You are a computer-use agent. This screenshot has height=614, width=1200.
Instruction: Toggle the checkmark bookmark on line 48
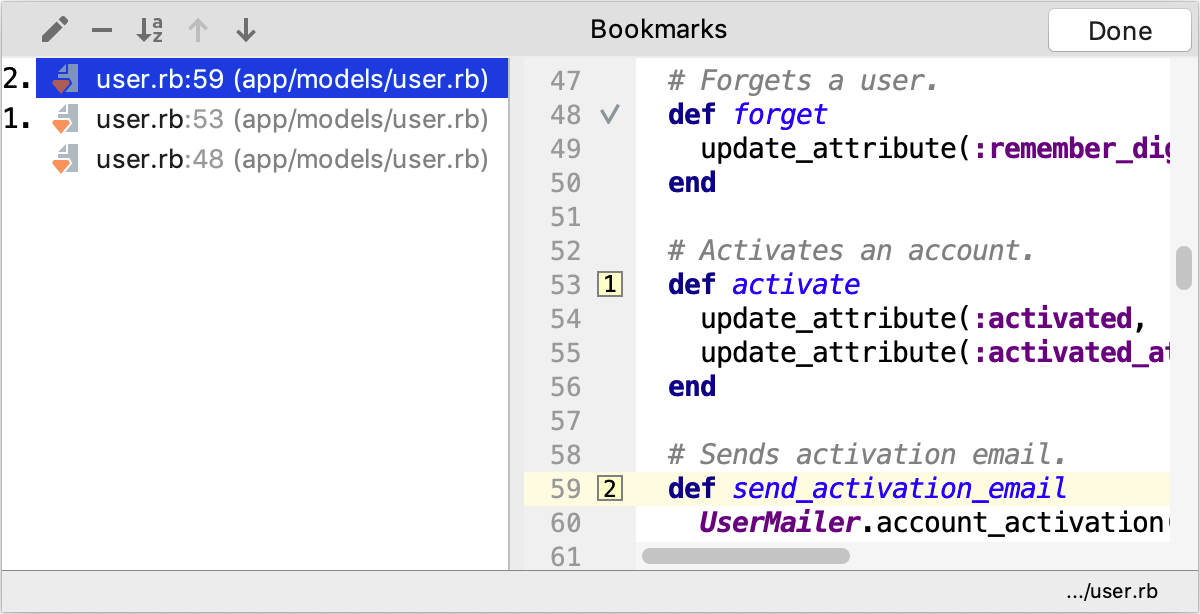(x=610, y=115)
